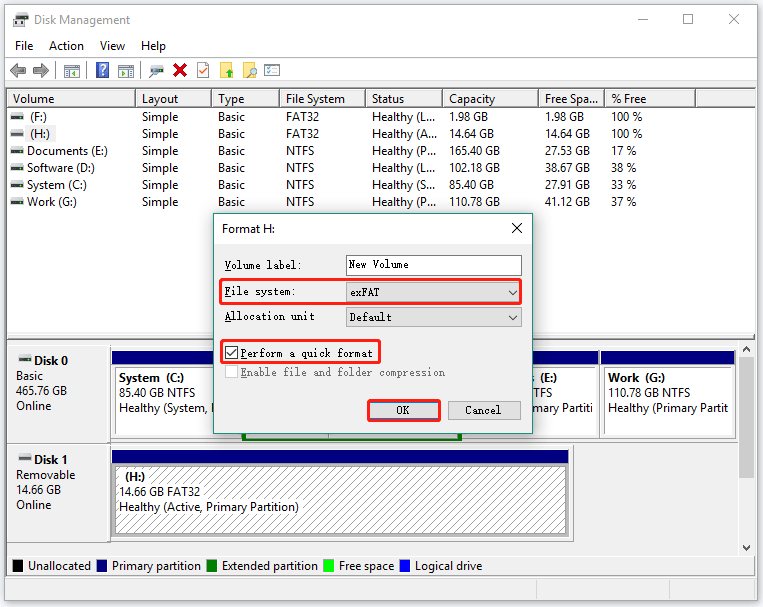The height and width of the screenshot is (607, 763).
Task: Click drive icon of H: volume row
Action: click(x=17, y=134)
